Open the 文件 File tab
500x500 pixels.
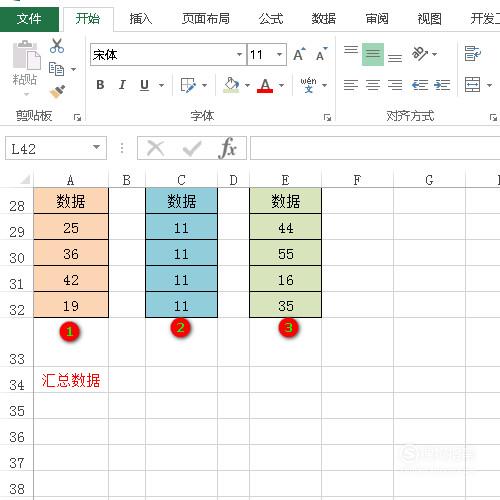click(29, 19)
